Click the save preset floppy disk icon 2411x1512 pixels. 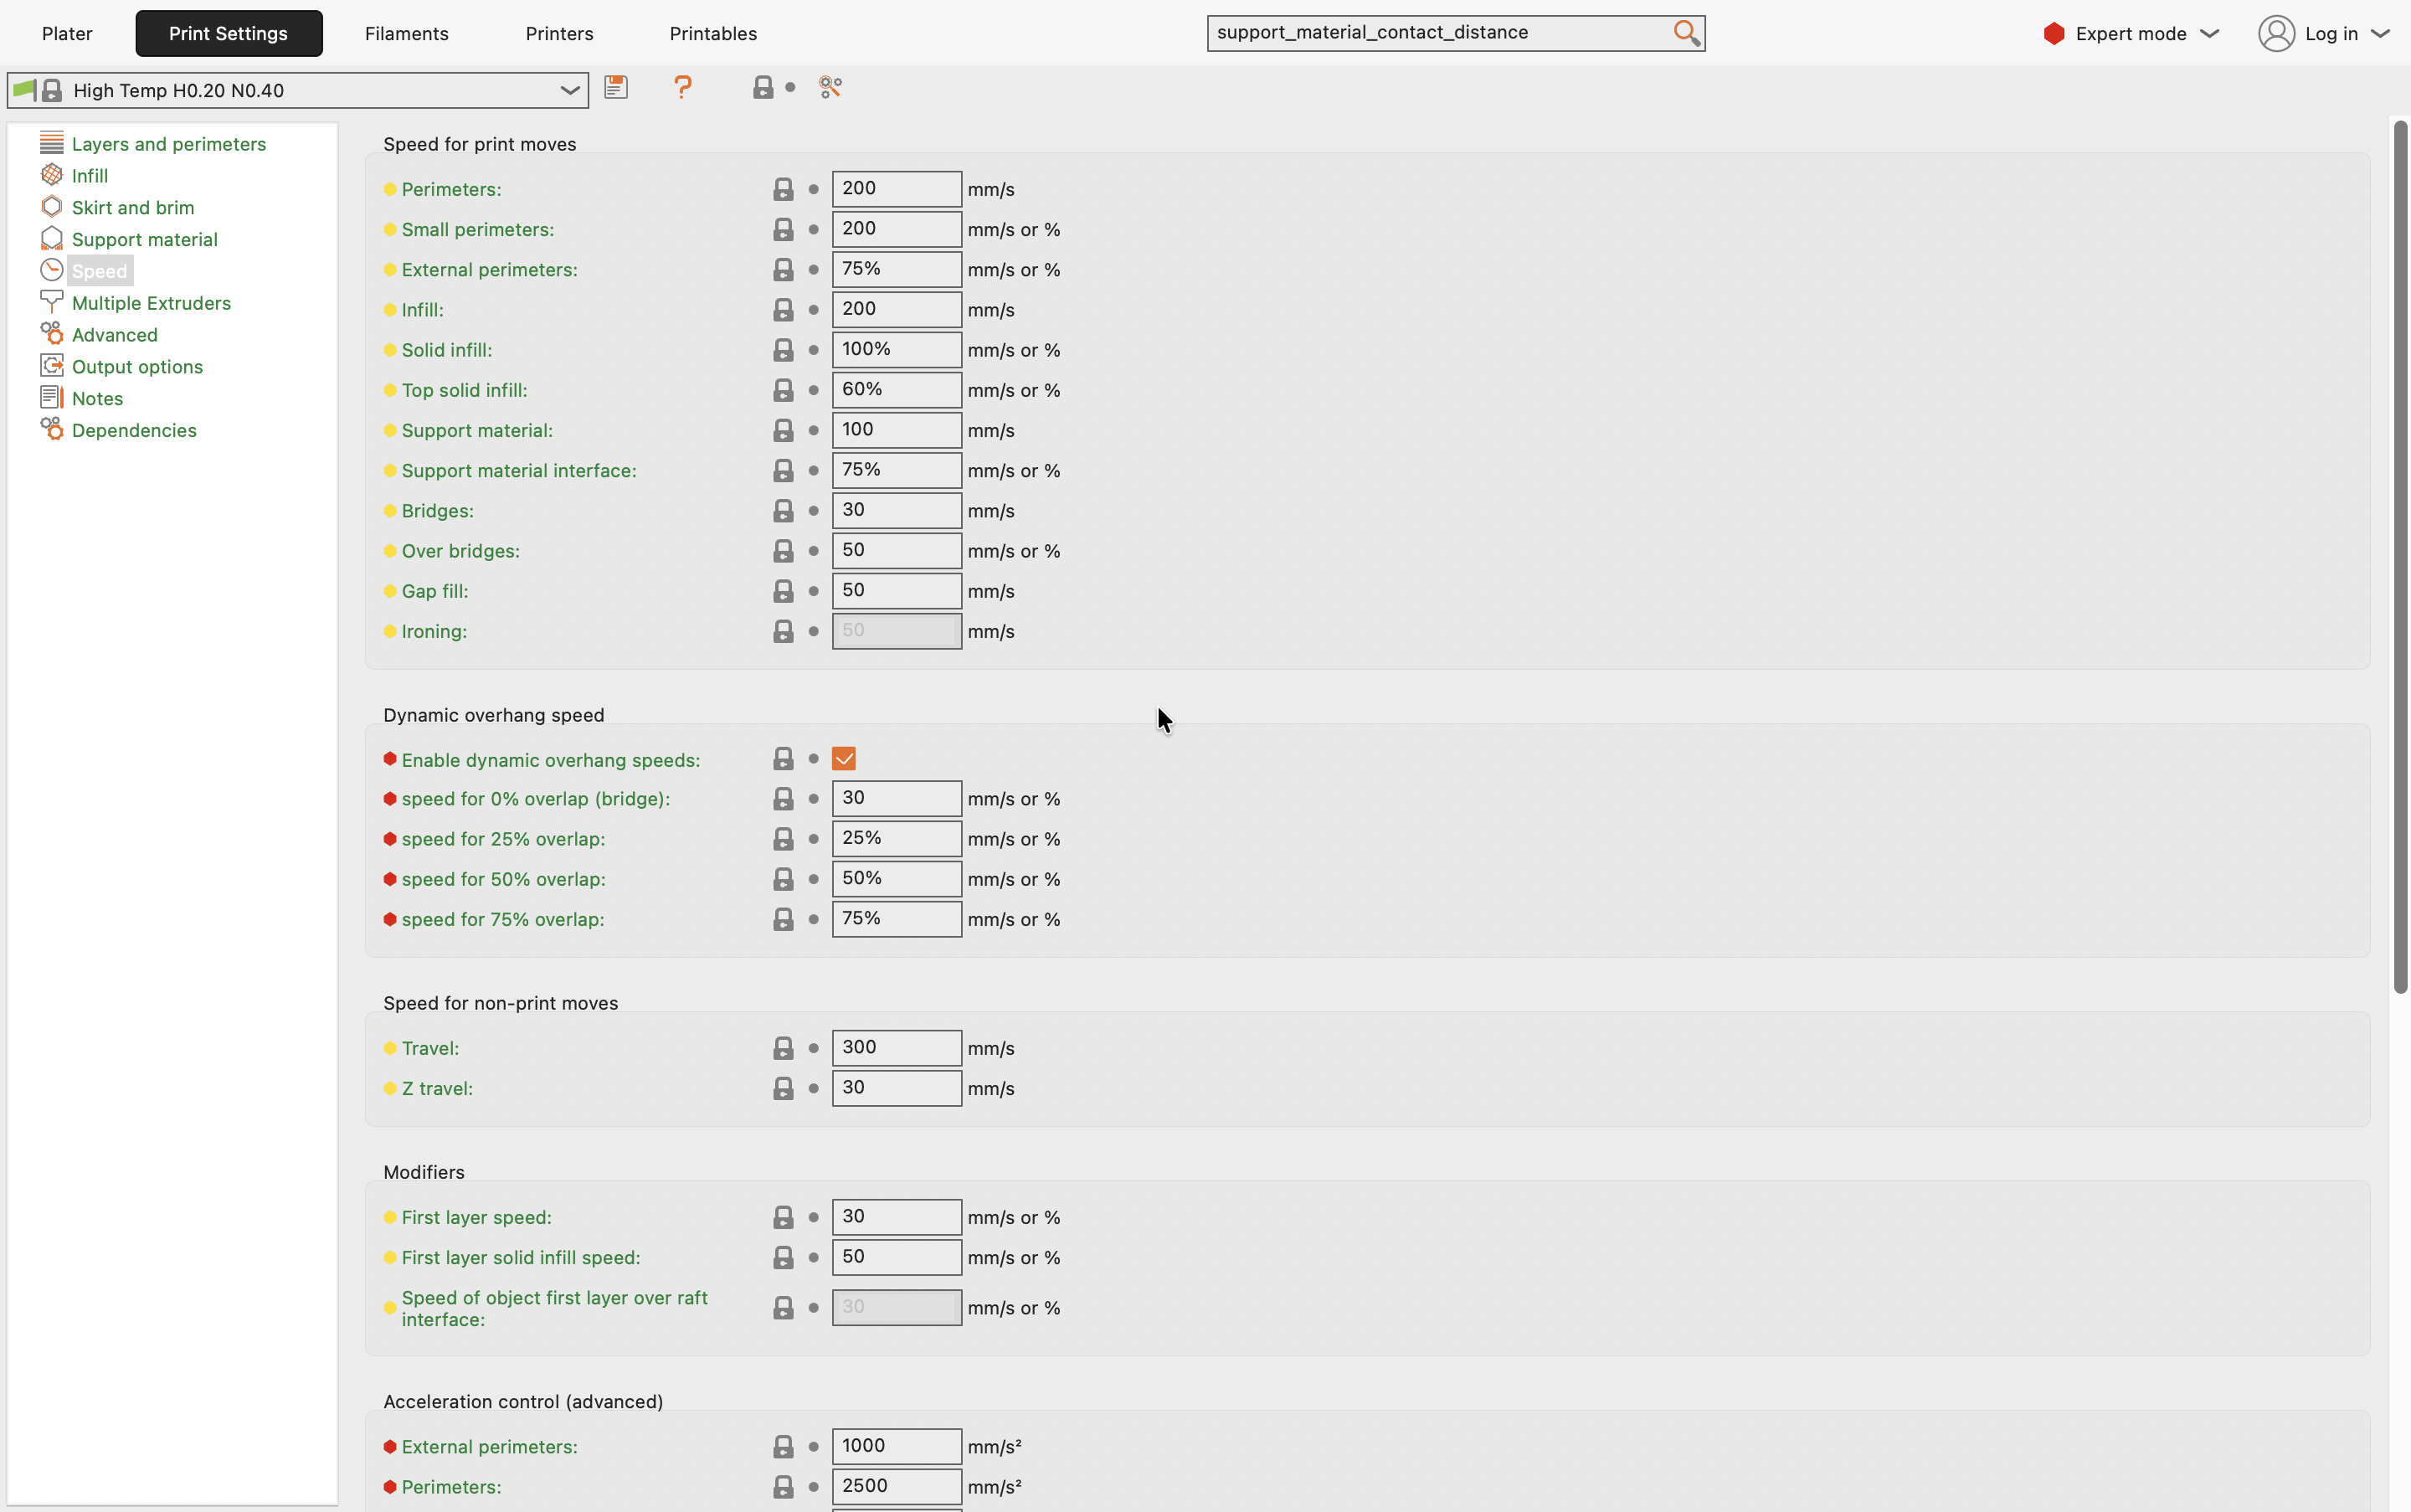click(x=616, y=88)
